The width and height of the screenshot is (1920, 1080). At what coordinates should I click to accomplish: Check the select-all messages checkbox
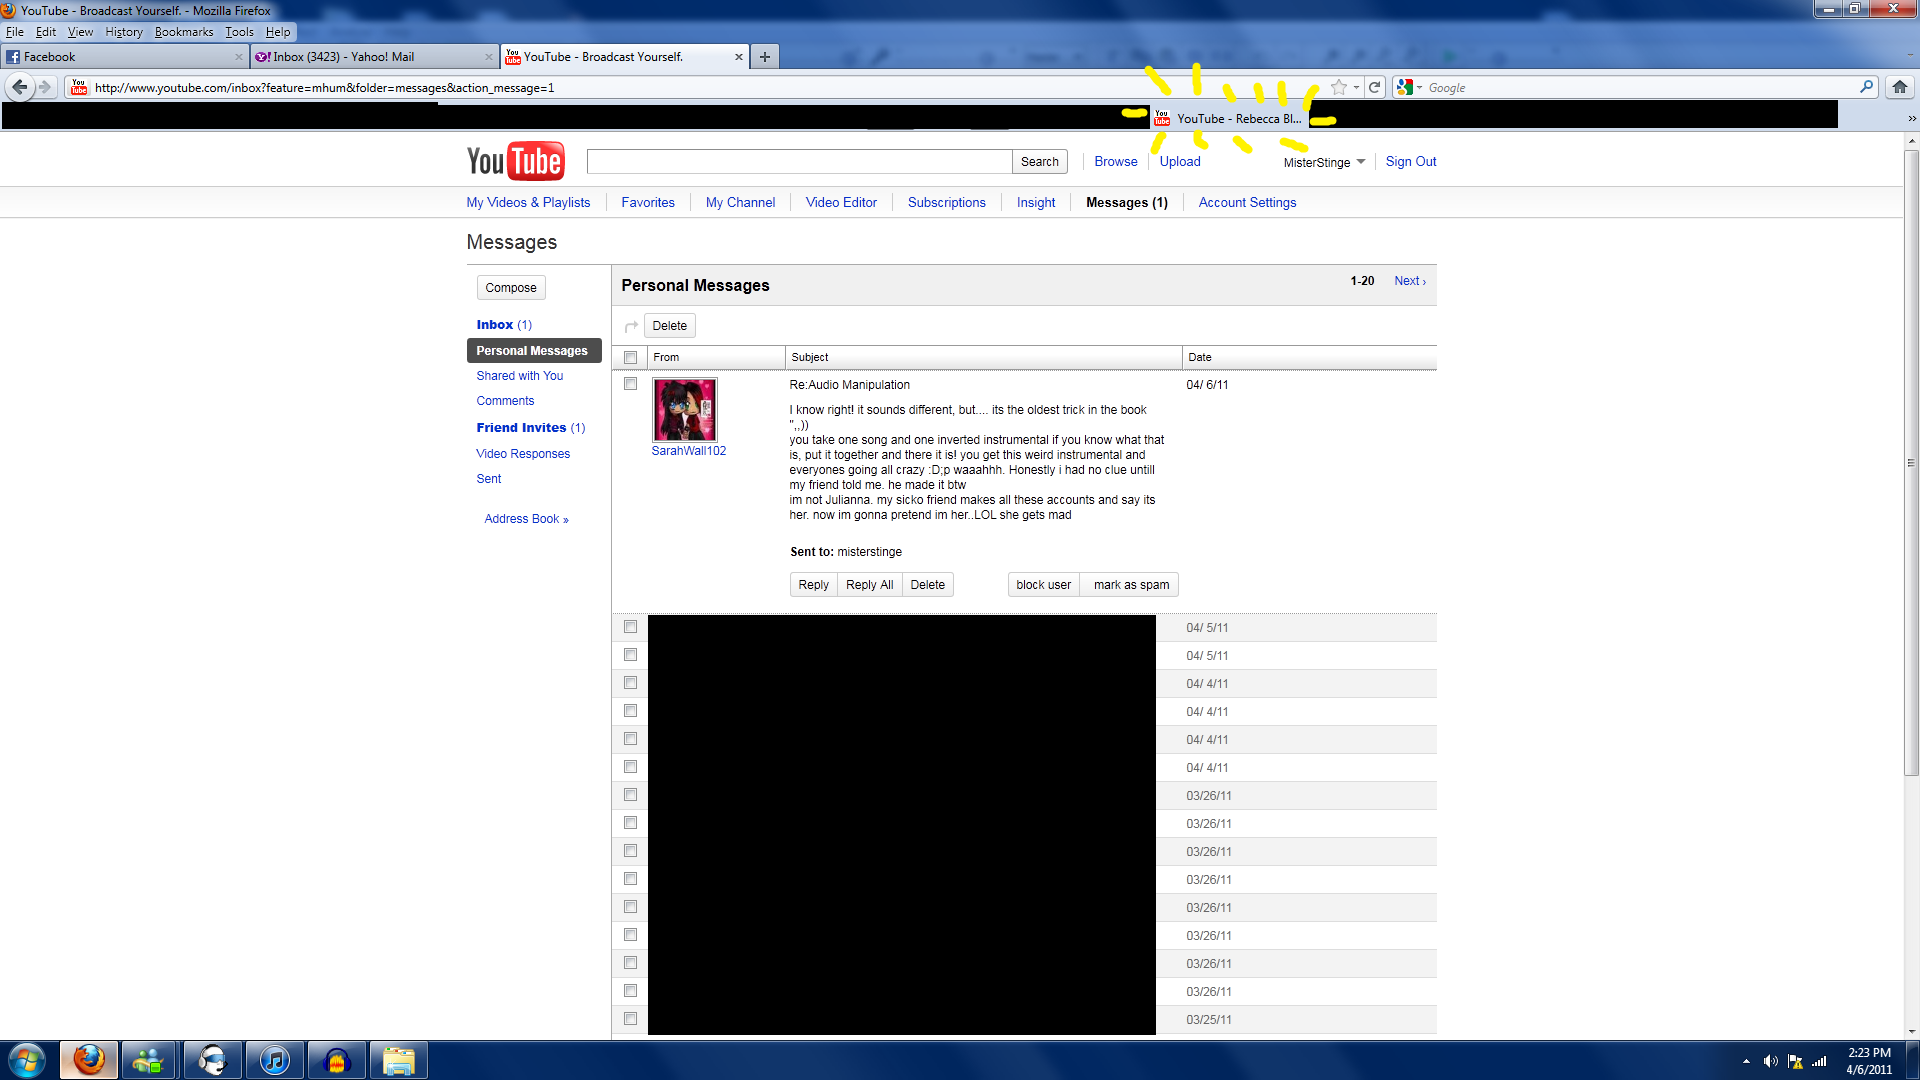pos(630,357)
